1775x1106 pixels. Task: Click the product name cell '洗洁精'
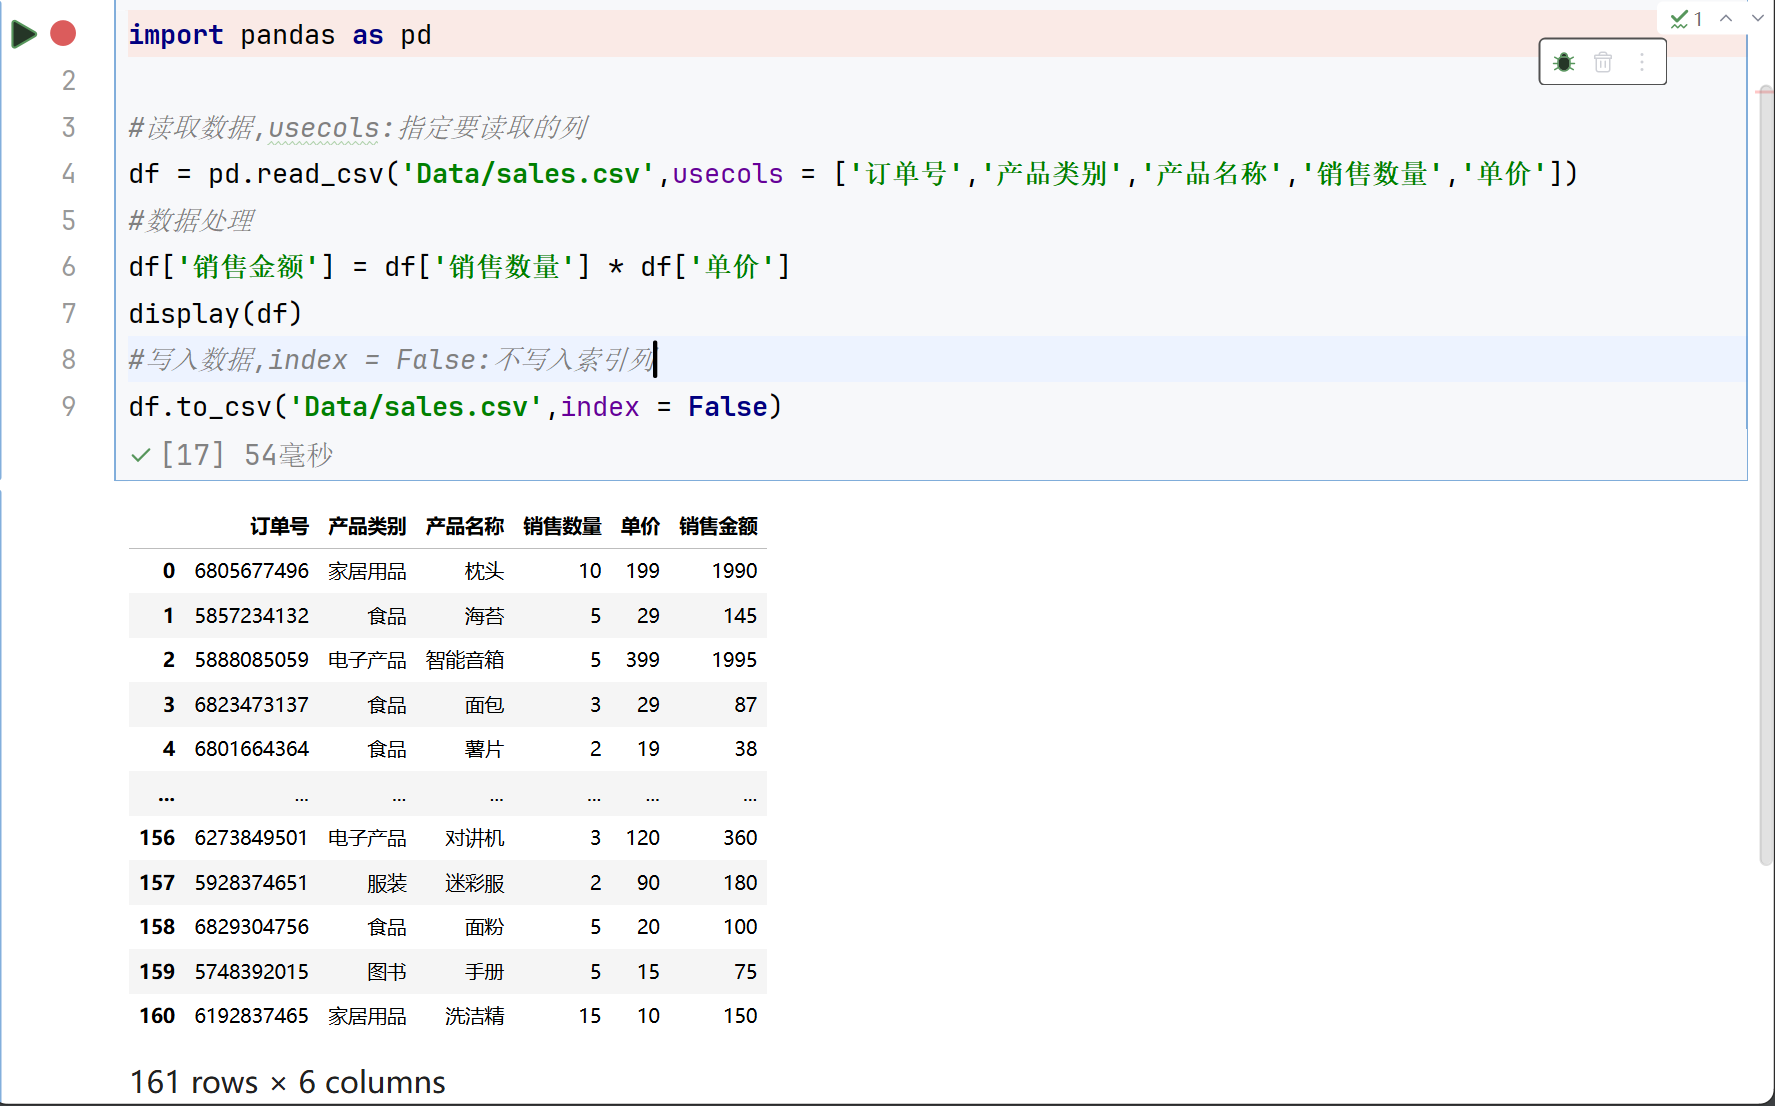coord(475,1016)
